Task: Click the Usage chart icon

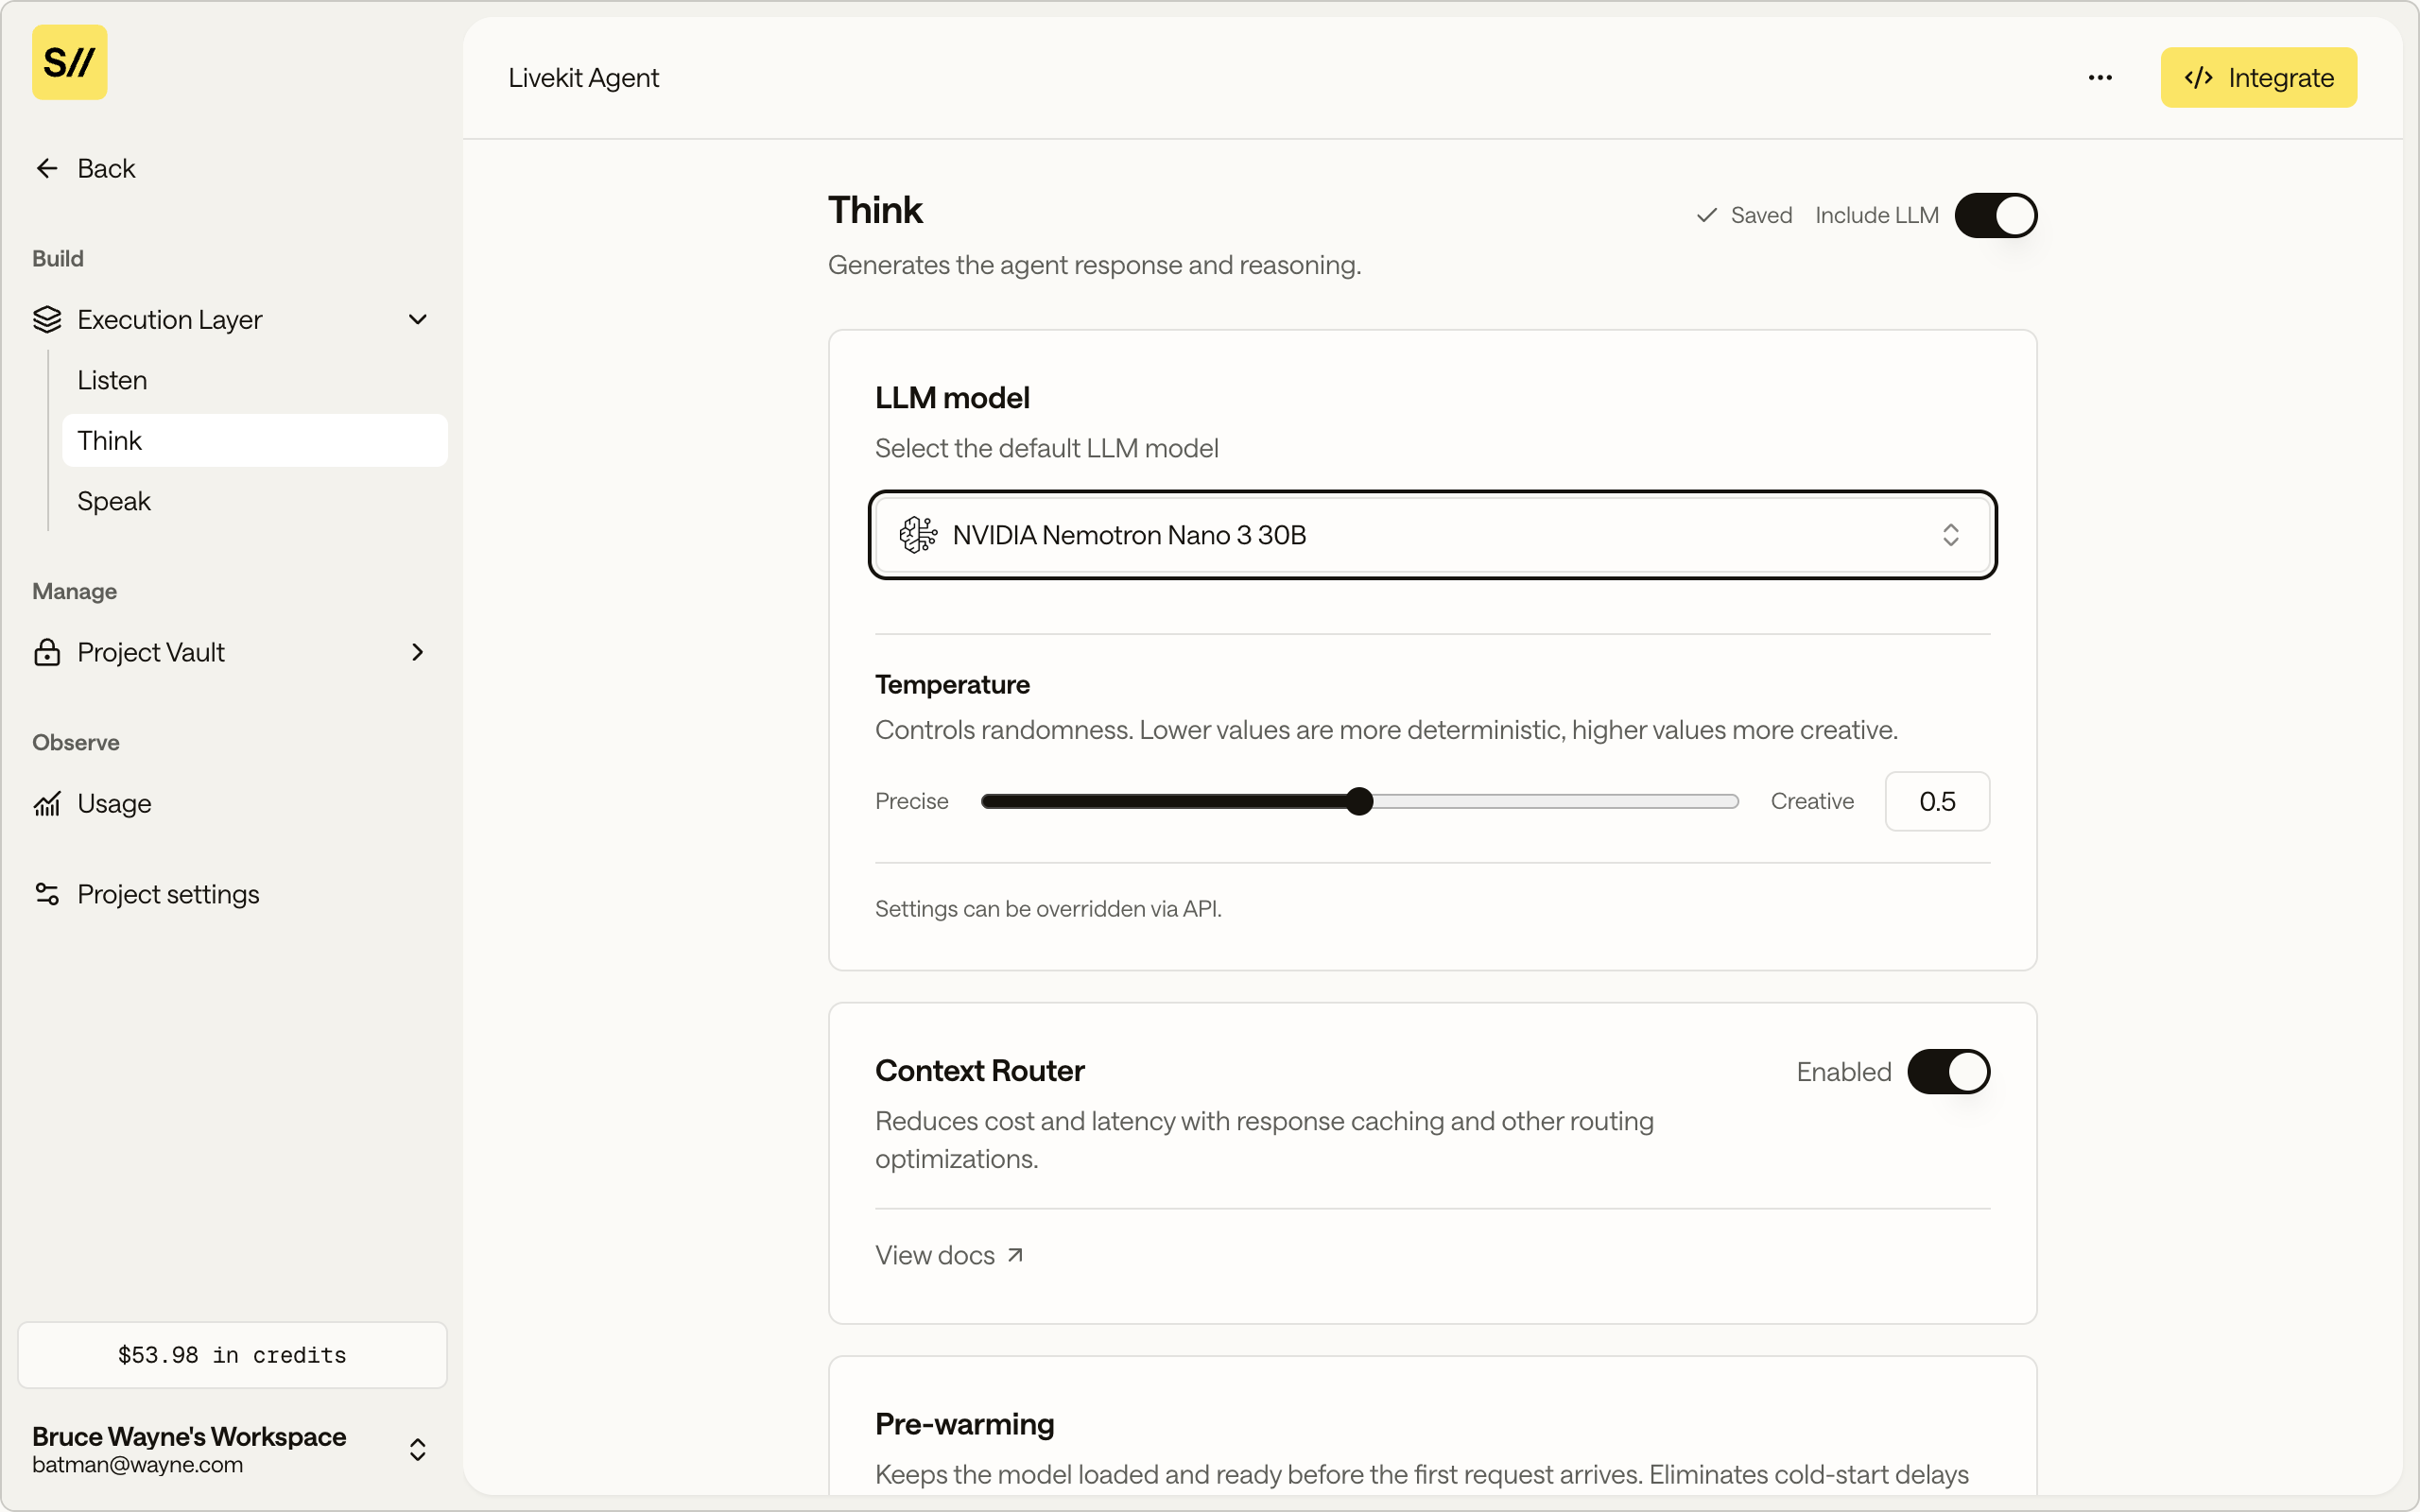Action: 47,803
